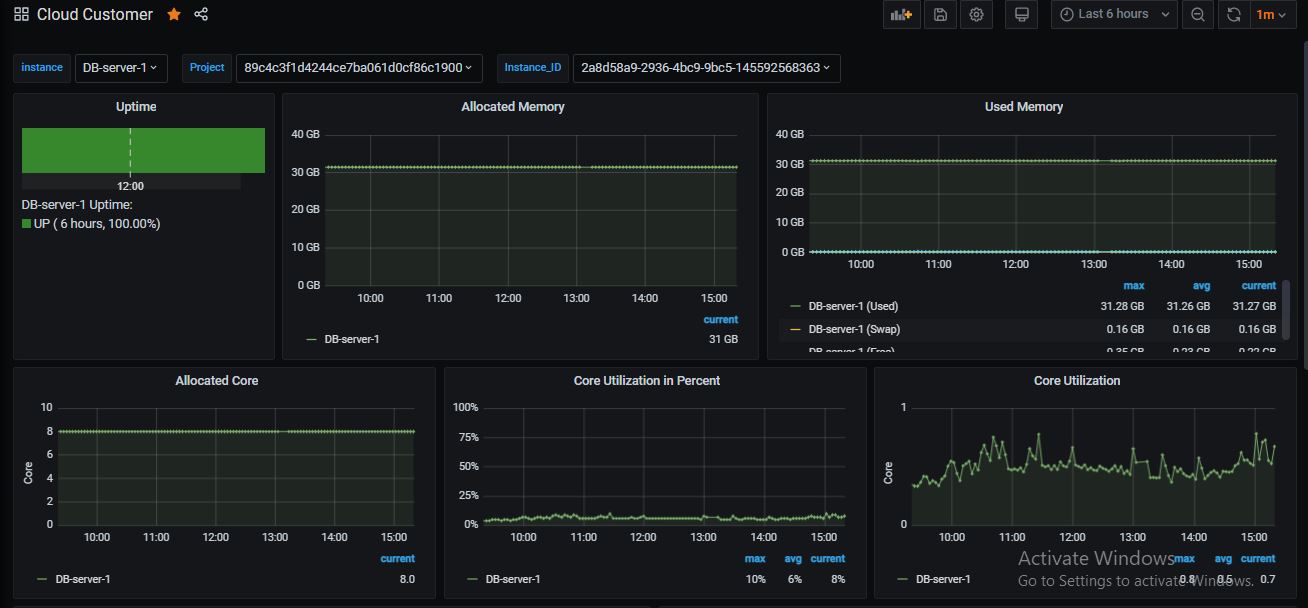This screenshot has width=1308, height=608.
Task: Click the 8.0 current core value
Action: click(406, 579)
